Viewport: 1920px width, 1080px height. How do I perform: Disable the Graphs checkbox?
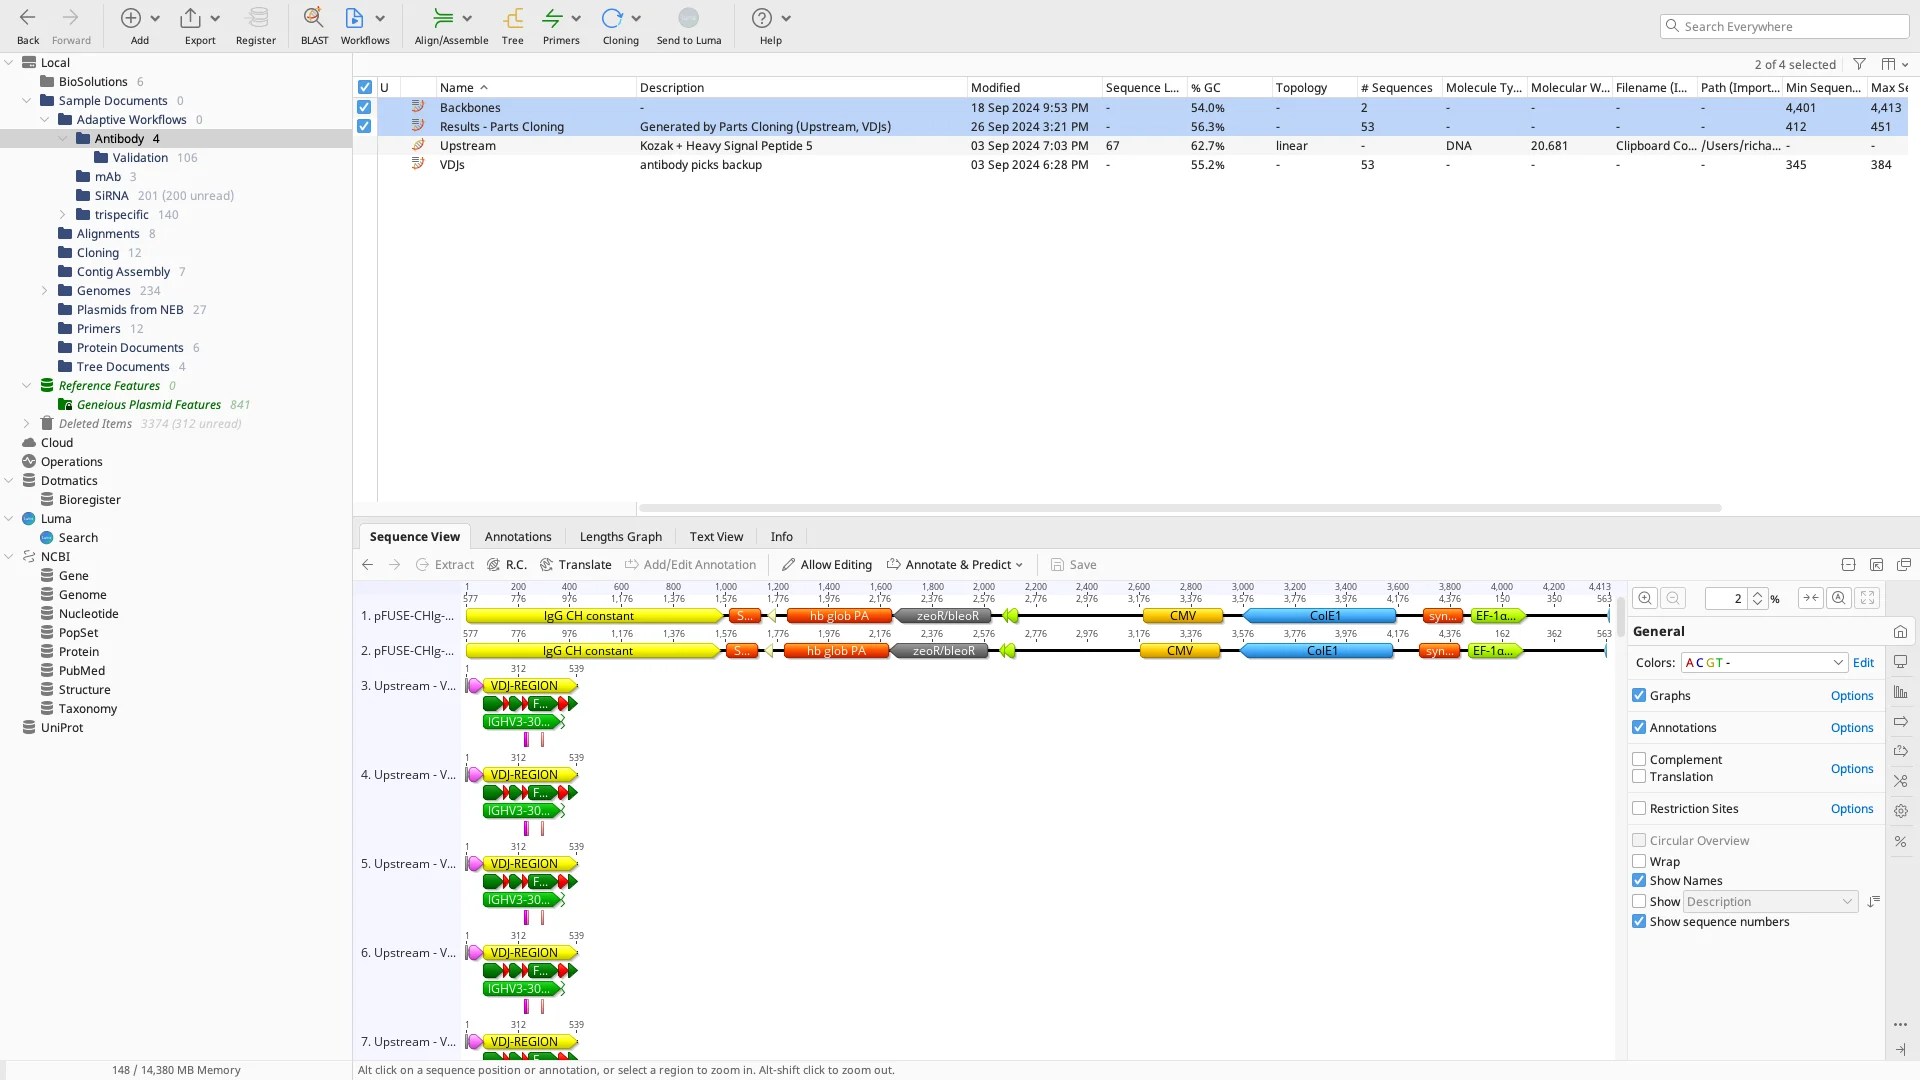click(1639, 695)
